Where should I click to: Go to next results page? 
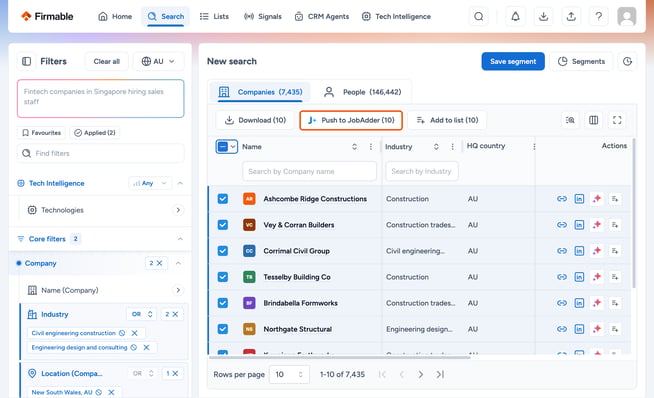click(x=420, y=374)
